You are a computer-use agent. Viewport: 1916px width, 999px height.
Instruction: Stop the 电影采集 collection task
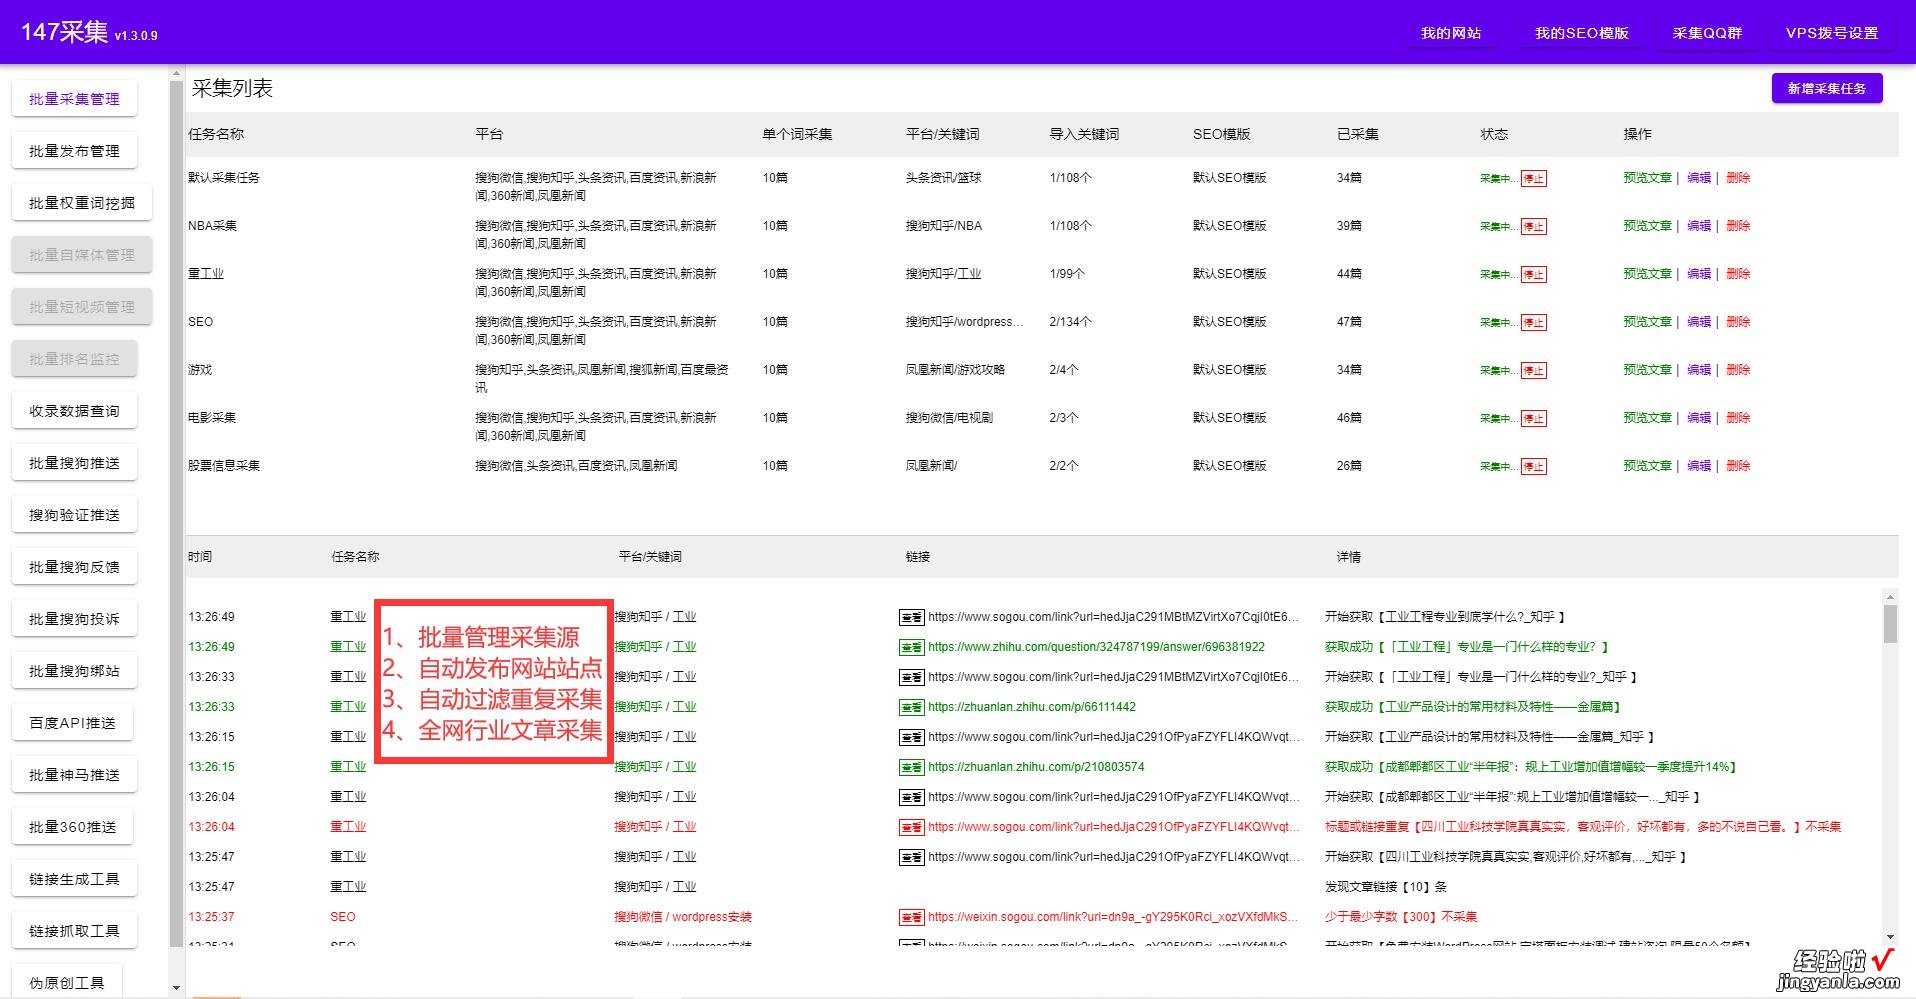(x=1534, y=419)
